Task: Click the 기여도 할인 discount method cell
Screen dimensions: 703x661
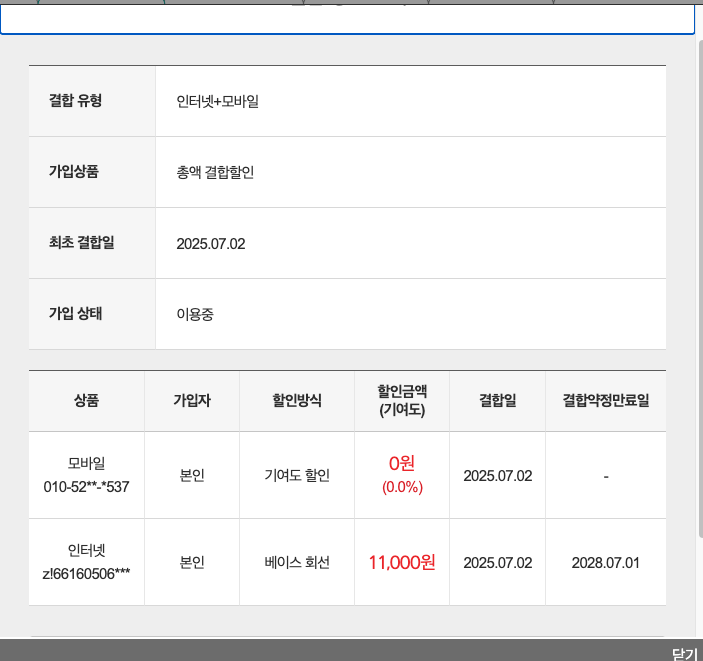Action: tap(297, 475)
